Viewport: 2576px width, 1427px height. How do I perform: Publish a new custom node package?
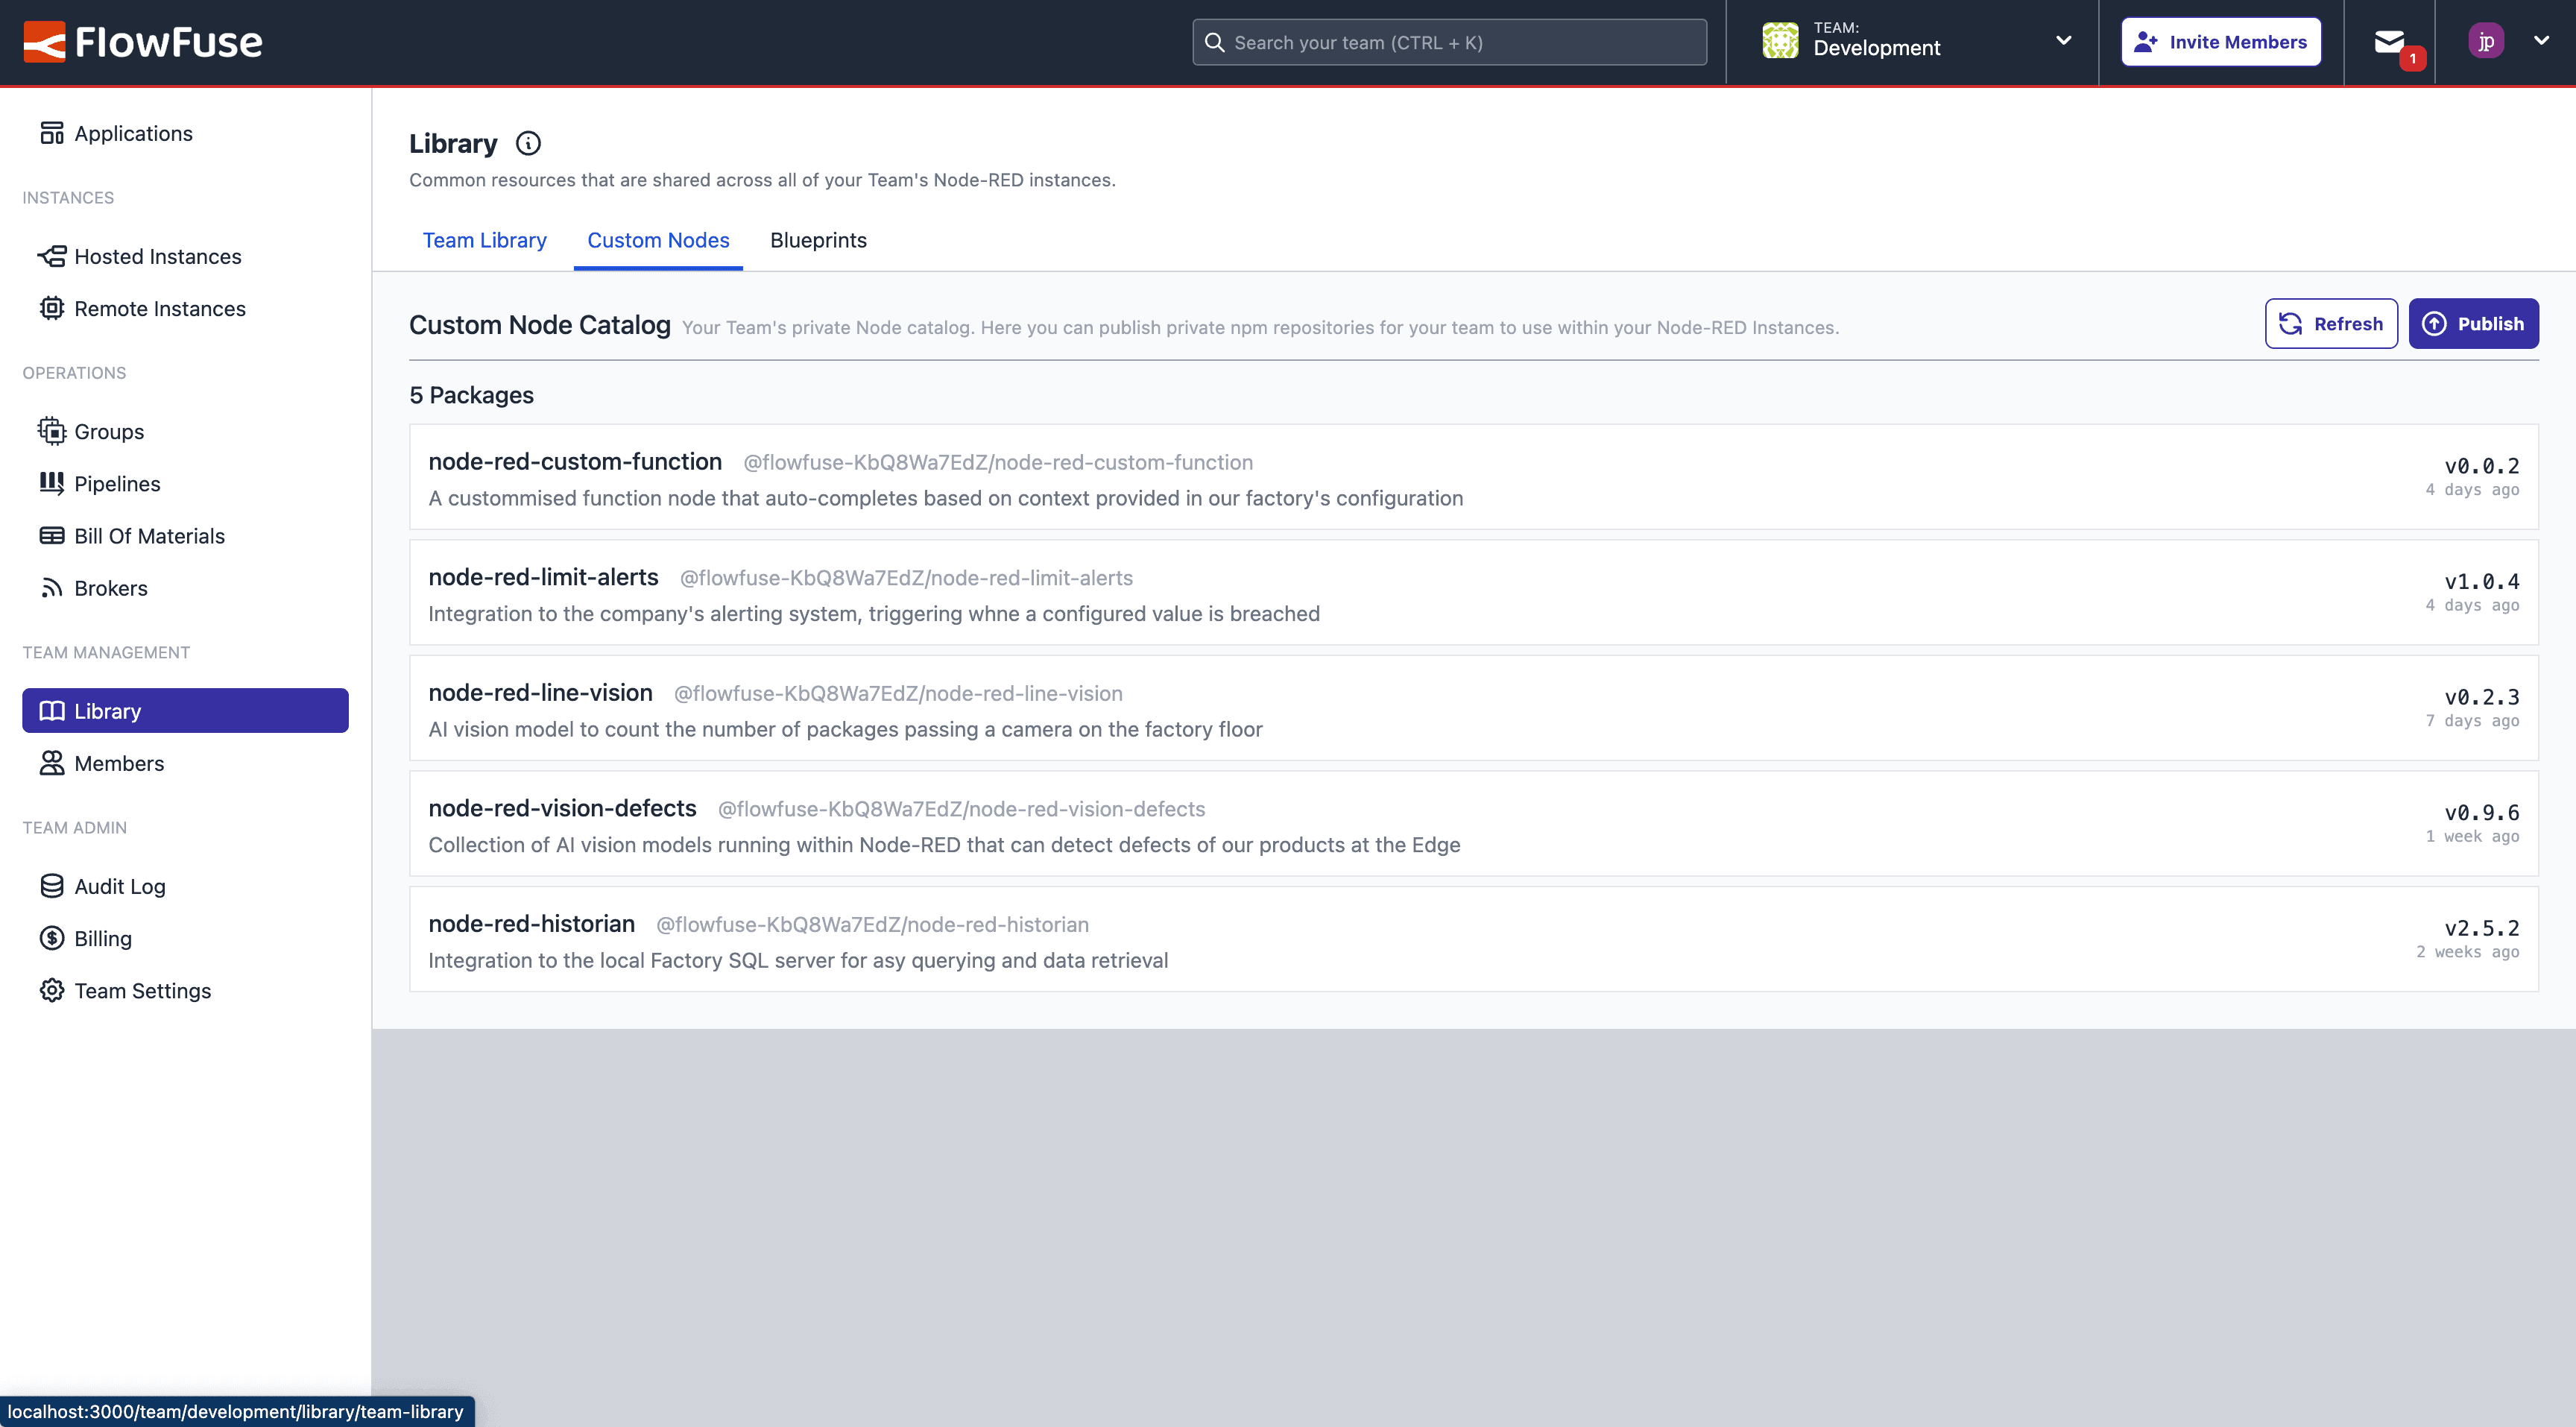(2473, 323)
